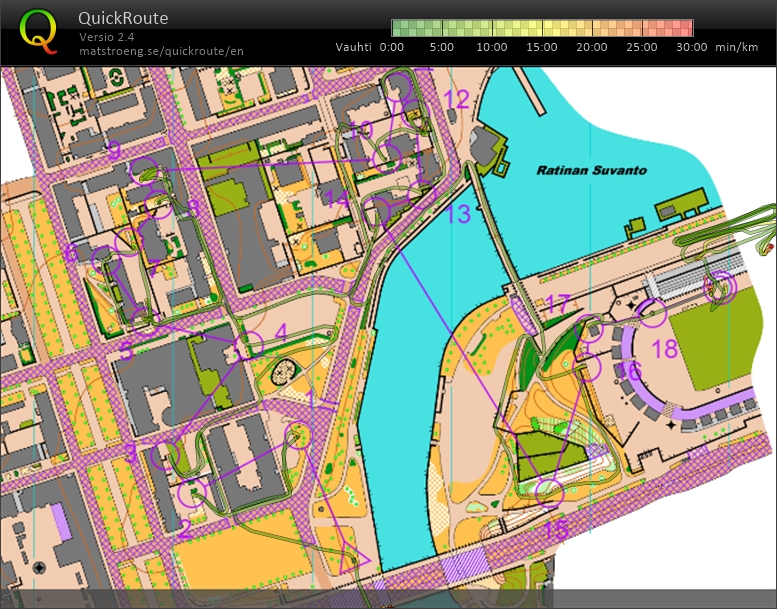The width and height of the screenshot is (777, 609).
Task: Click control circle 1
Action: [299, 435]
